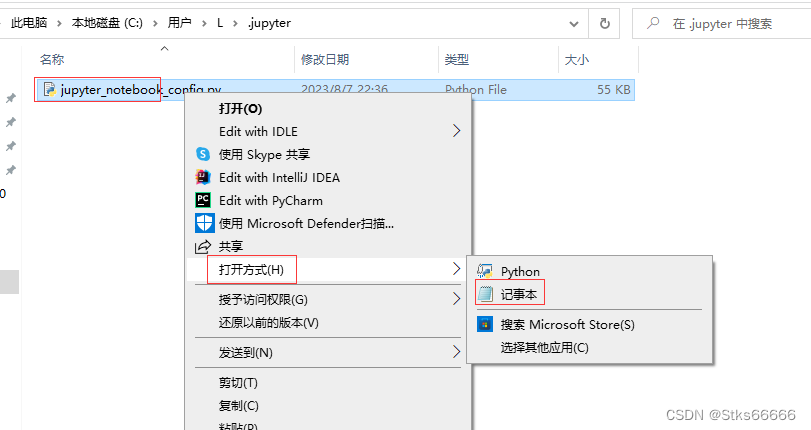The image size is (811, 430).
Task: Click the third quick access pin icon
Action: pos(10,146)
